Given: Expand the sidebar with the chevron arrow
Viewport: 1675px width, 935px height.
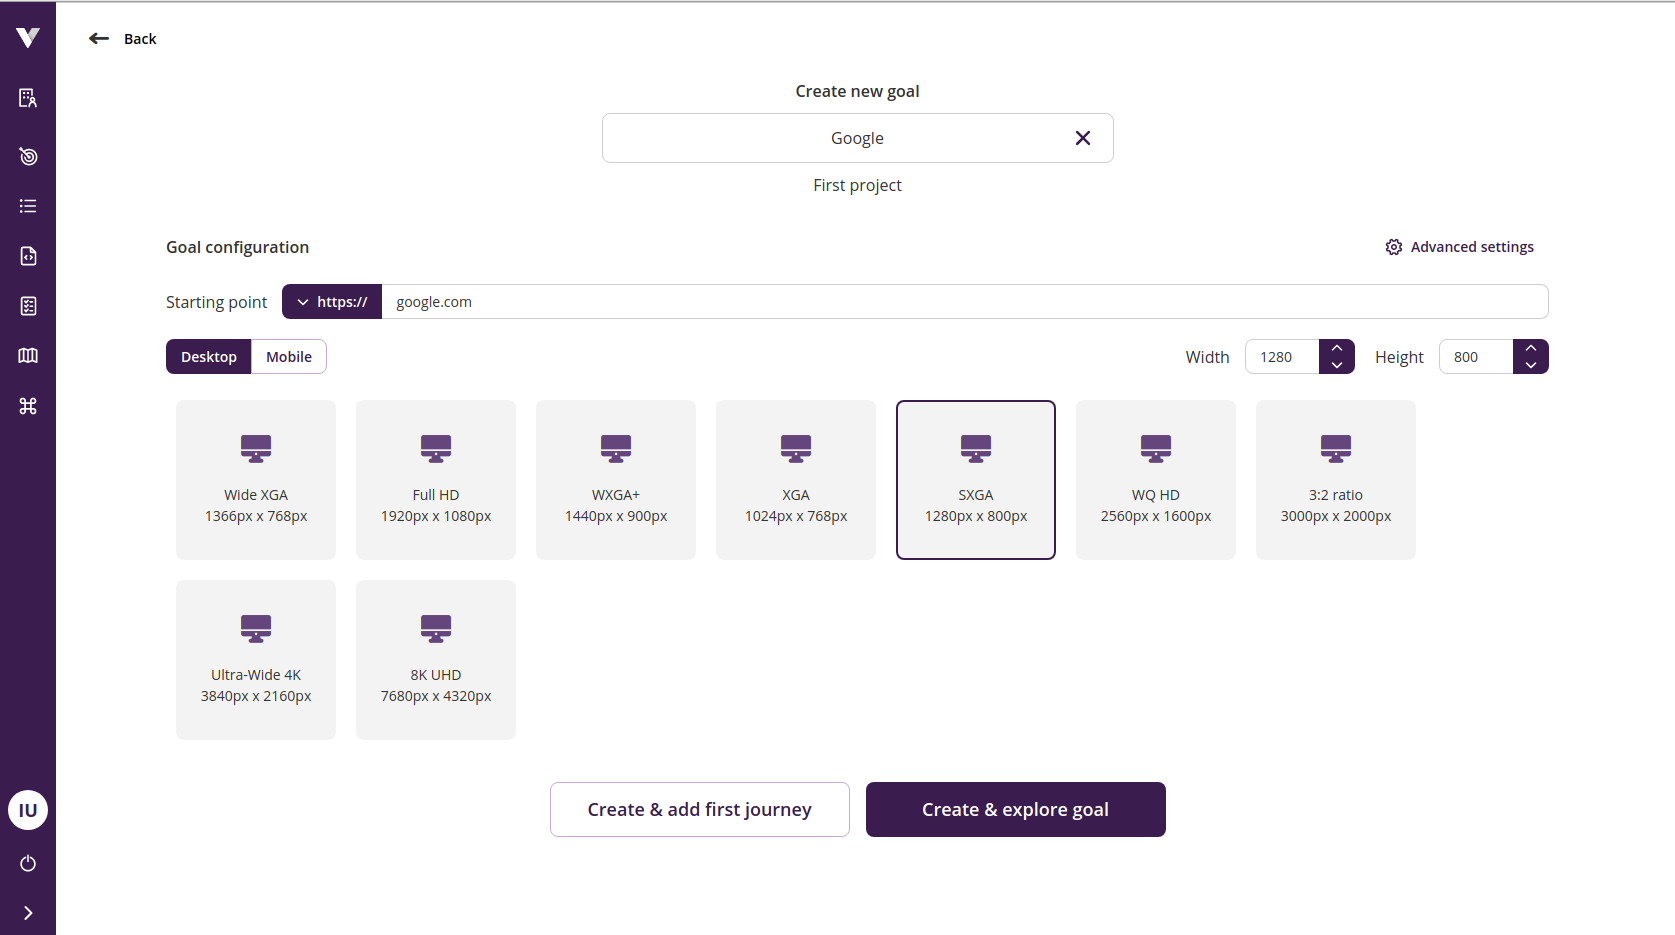Looking at the screenshot, I should click(28, 913).
